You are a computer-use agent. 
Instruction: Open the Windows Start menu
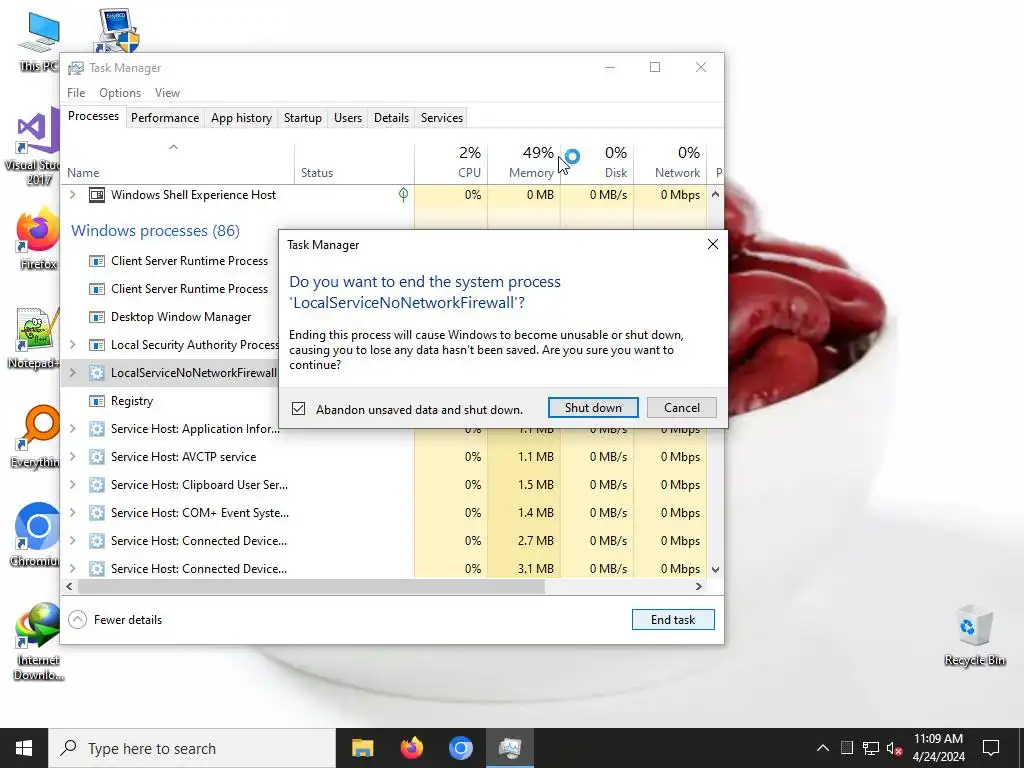24,748
